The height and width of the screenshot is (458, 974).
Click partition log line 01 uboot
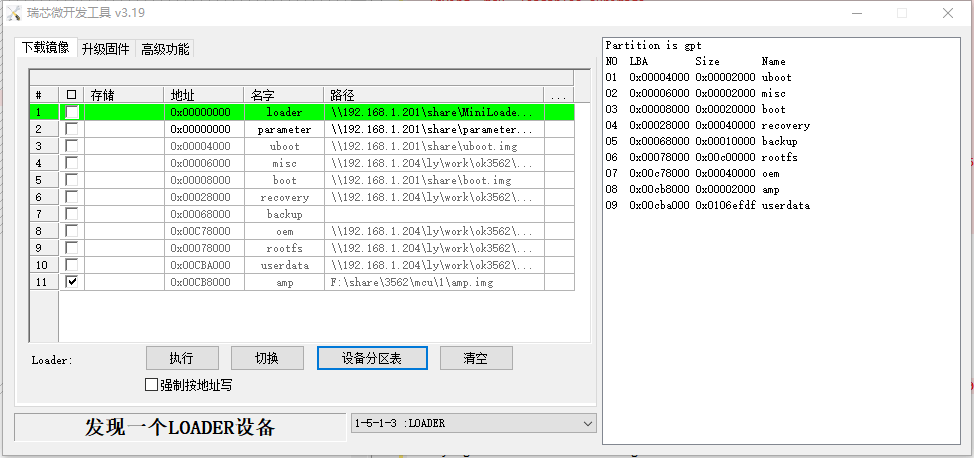tap(698, 78)
